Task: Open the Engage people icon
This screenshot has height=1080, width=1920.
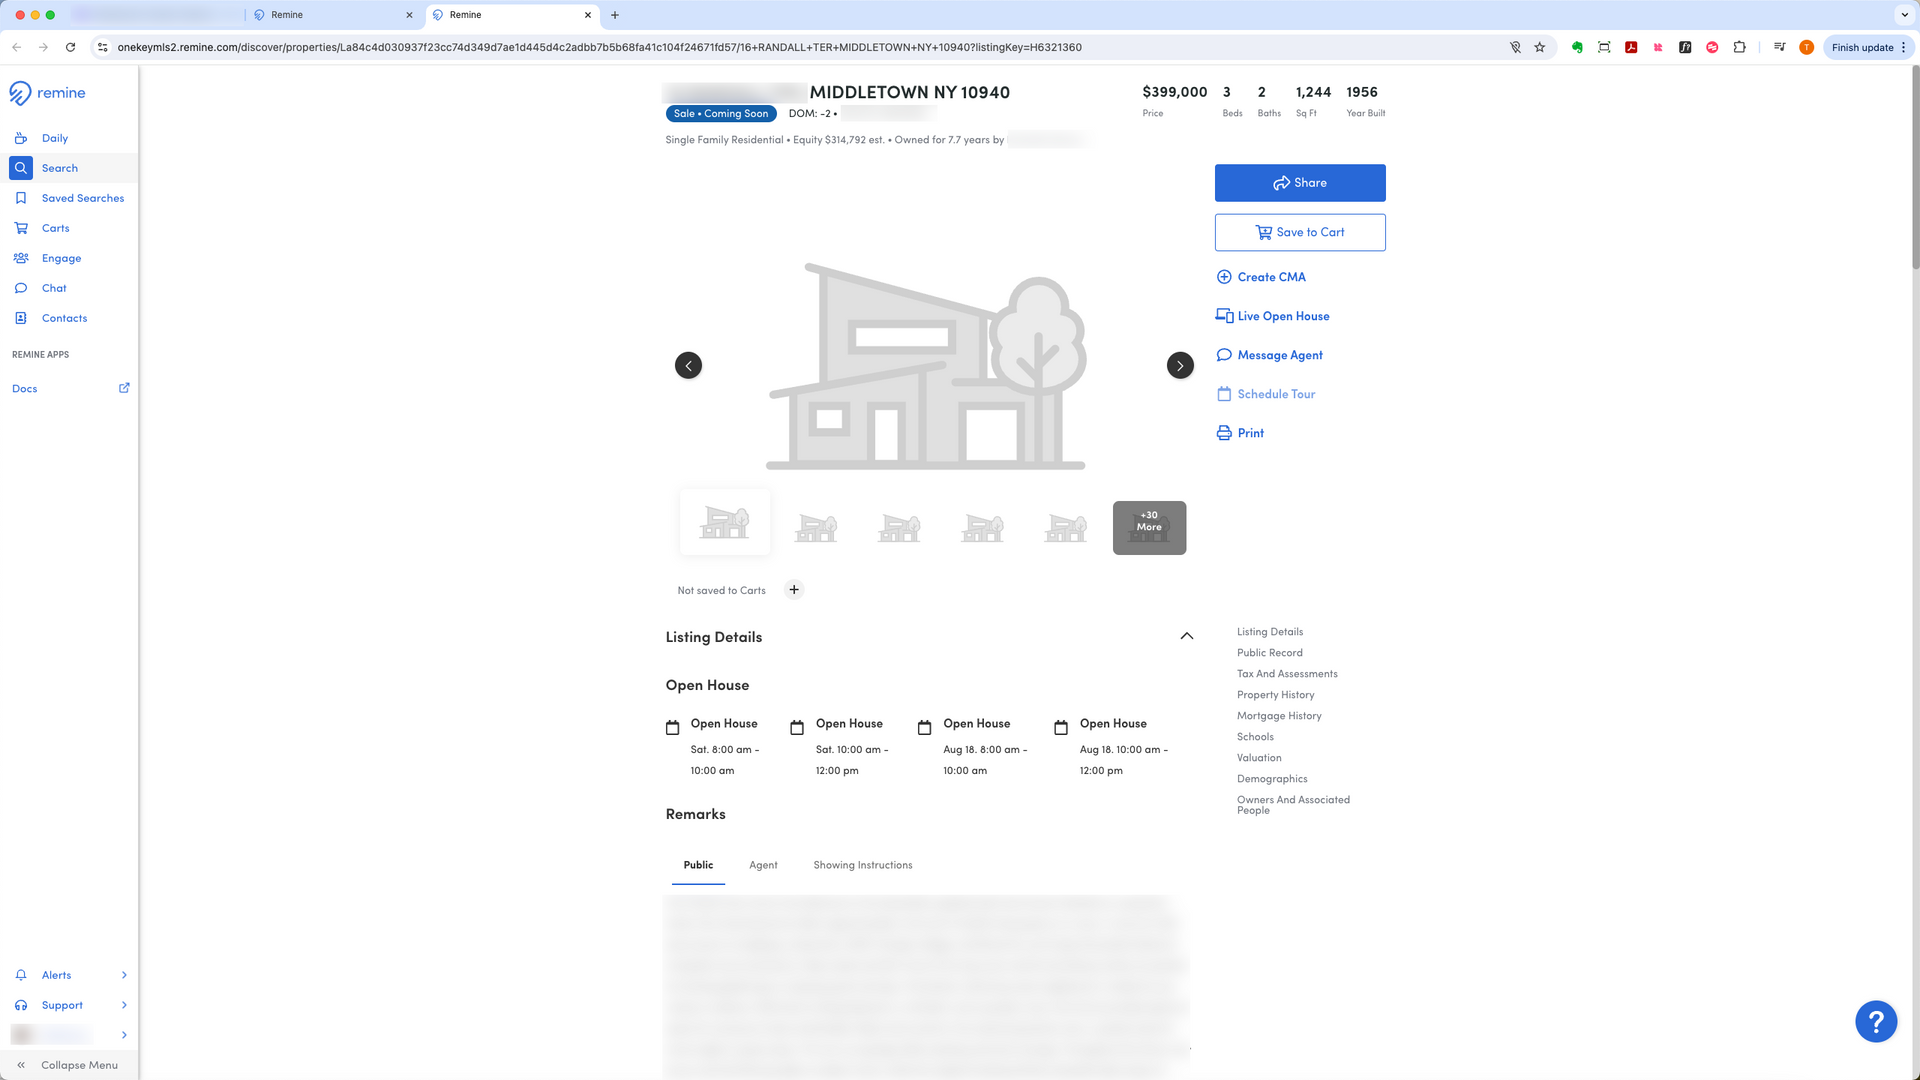Action: 21,258
